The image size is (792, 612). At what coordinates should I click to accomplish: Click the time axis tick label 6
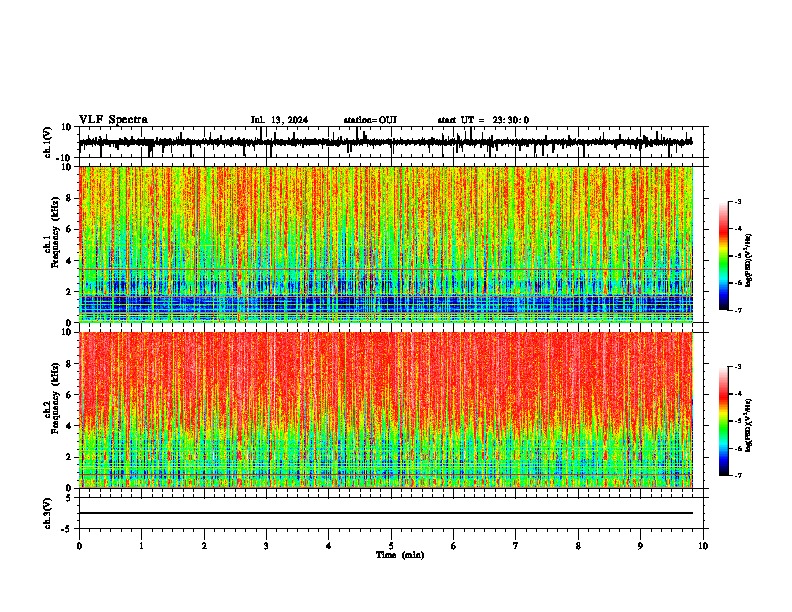click(454, 546)
